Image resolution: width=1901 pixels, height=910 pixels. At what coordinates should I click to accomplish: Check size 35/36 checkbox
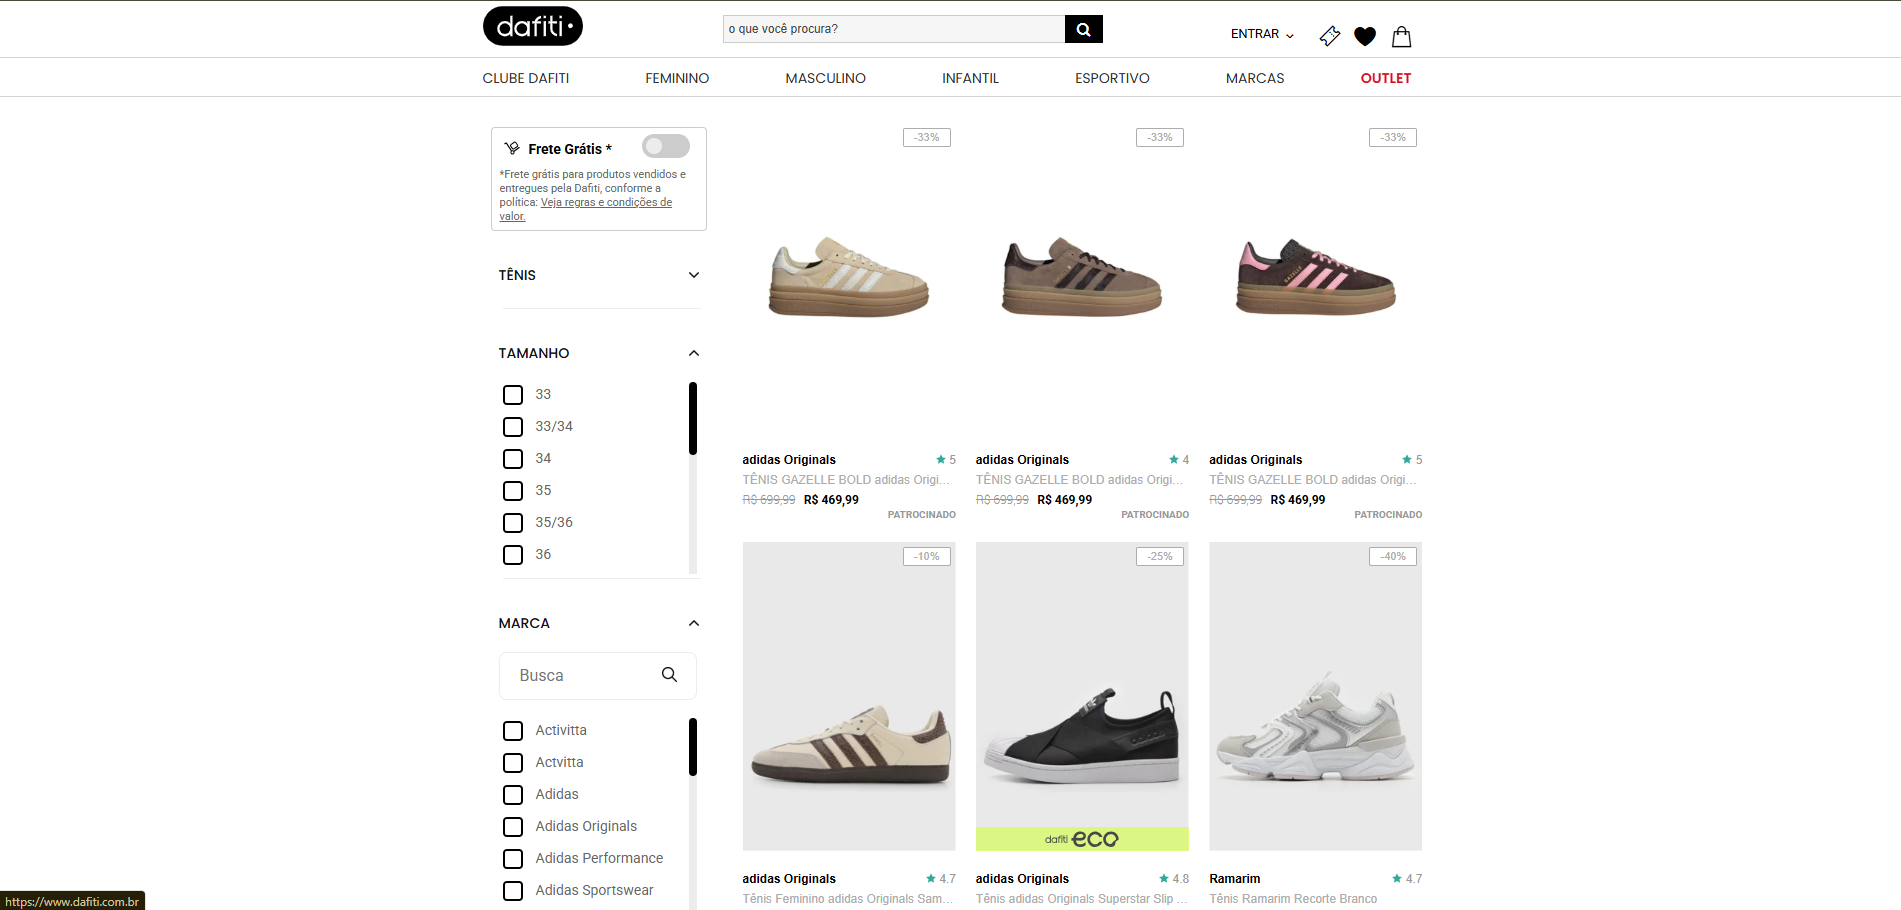tap(513, 523)
